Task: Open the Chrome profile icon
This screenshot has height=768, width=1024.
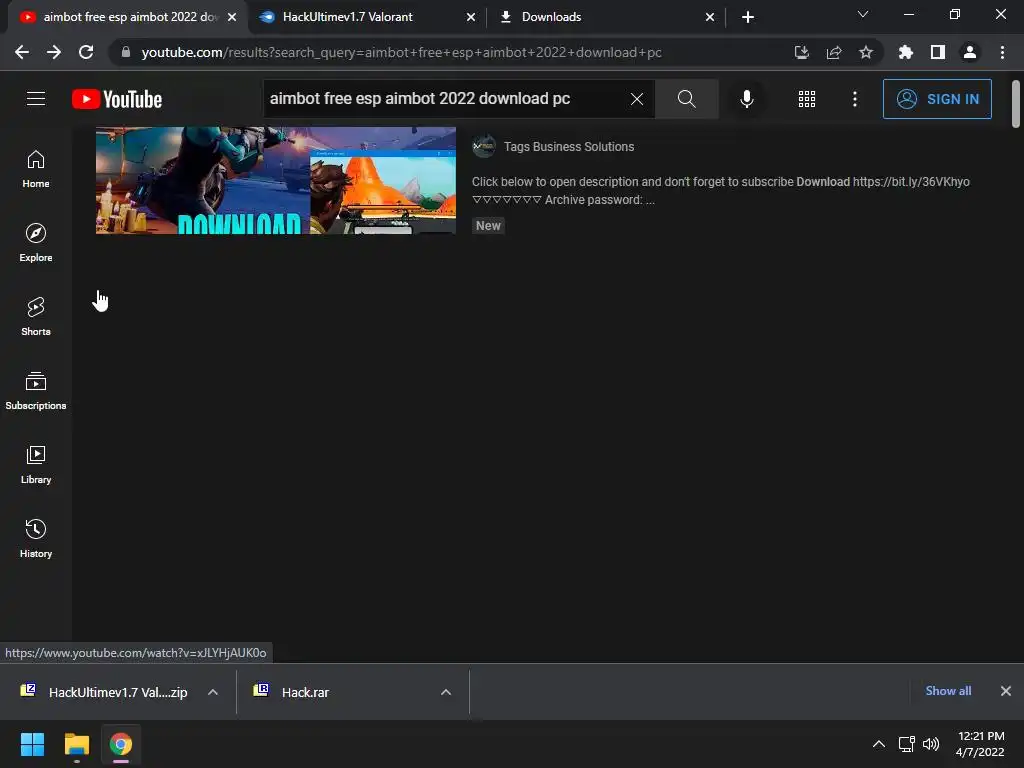Action: pyautogui.click(x=969, y=52)
